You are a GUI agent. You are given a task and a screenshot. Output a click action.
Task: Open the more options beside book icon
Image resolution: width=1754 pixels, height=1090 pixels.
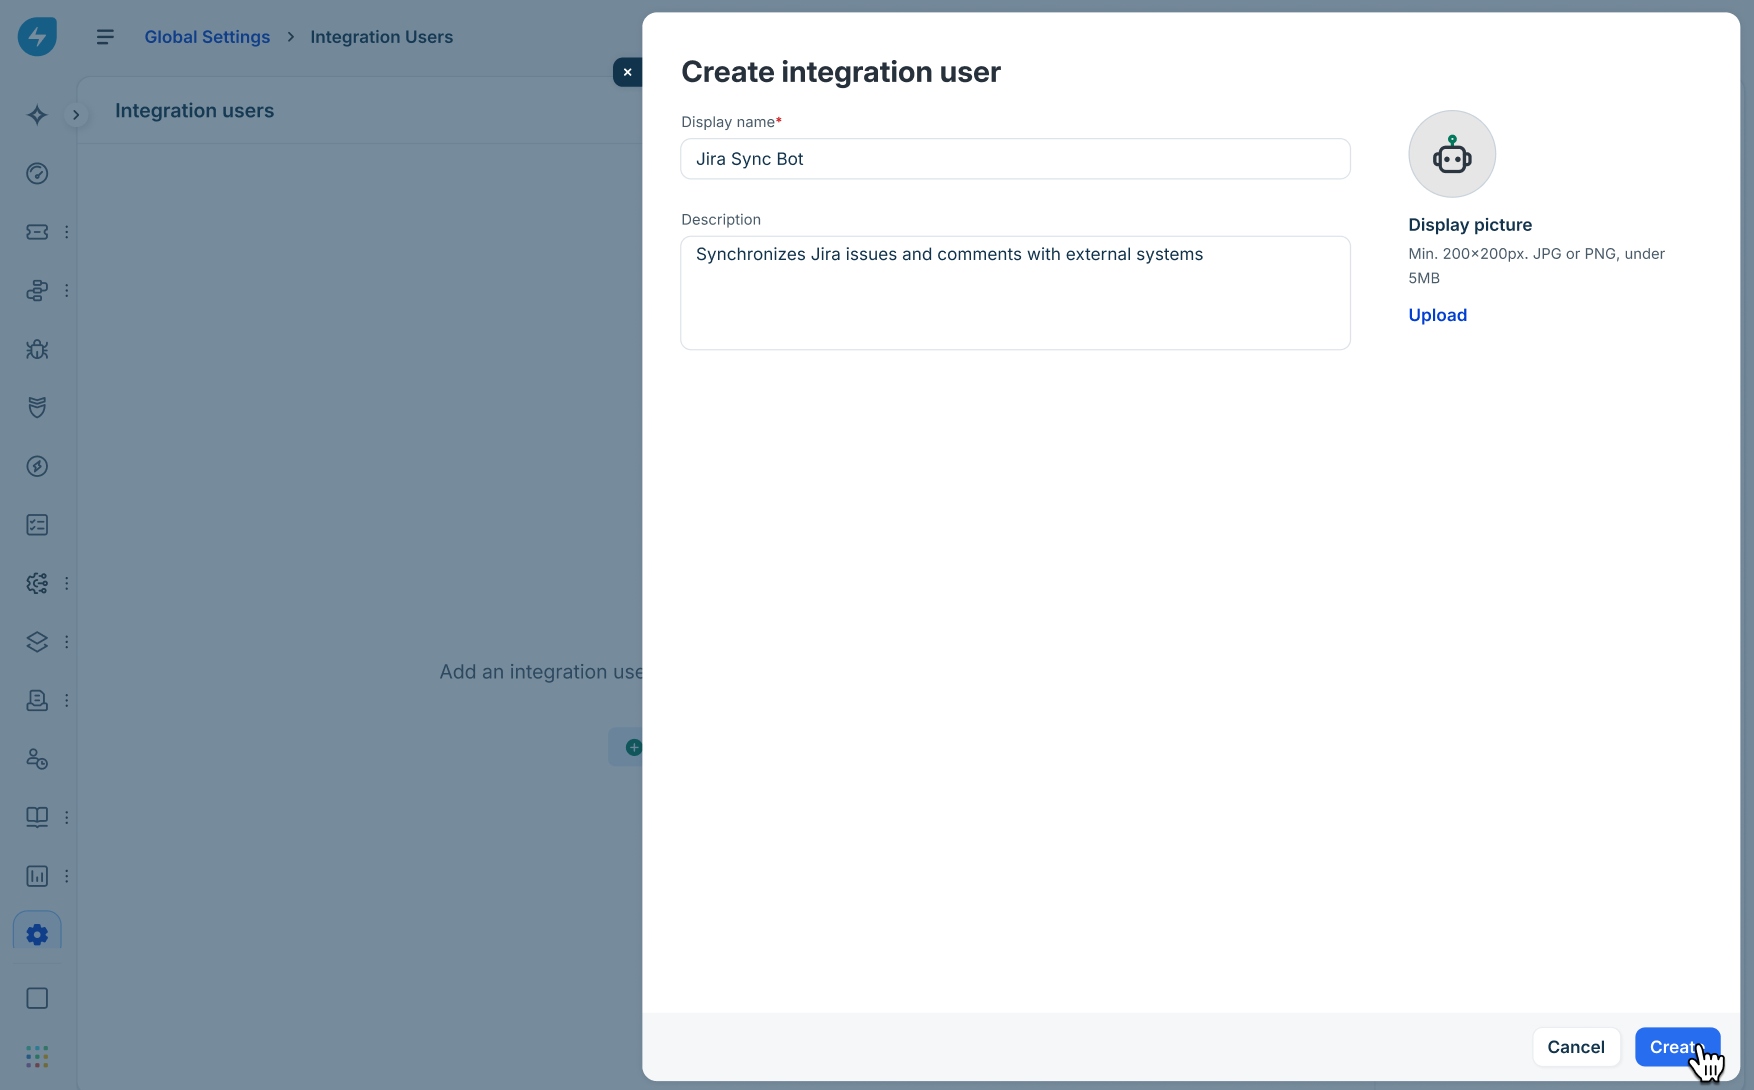point(67,817)
